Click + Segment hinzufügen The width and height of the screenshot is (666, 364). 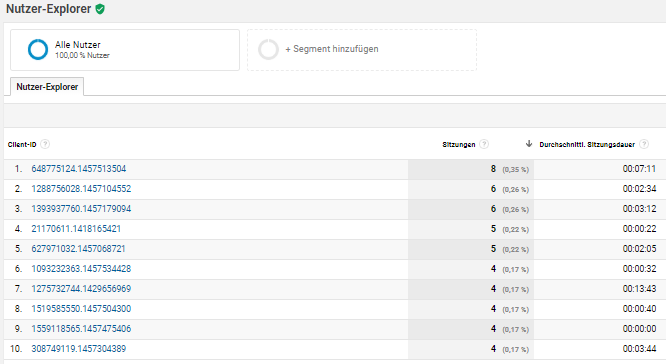coord(332,49)
